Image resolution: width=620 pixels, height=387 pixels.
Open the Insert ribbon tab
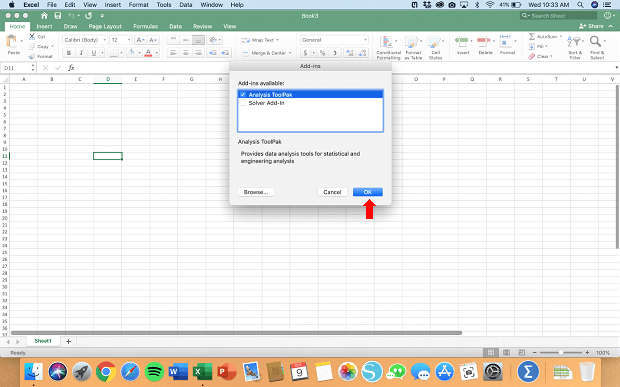pos(44,26)
